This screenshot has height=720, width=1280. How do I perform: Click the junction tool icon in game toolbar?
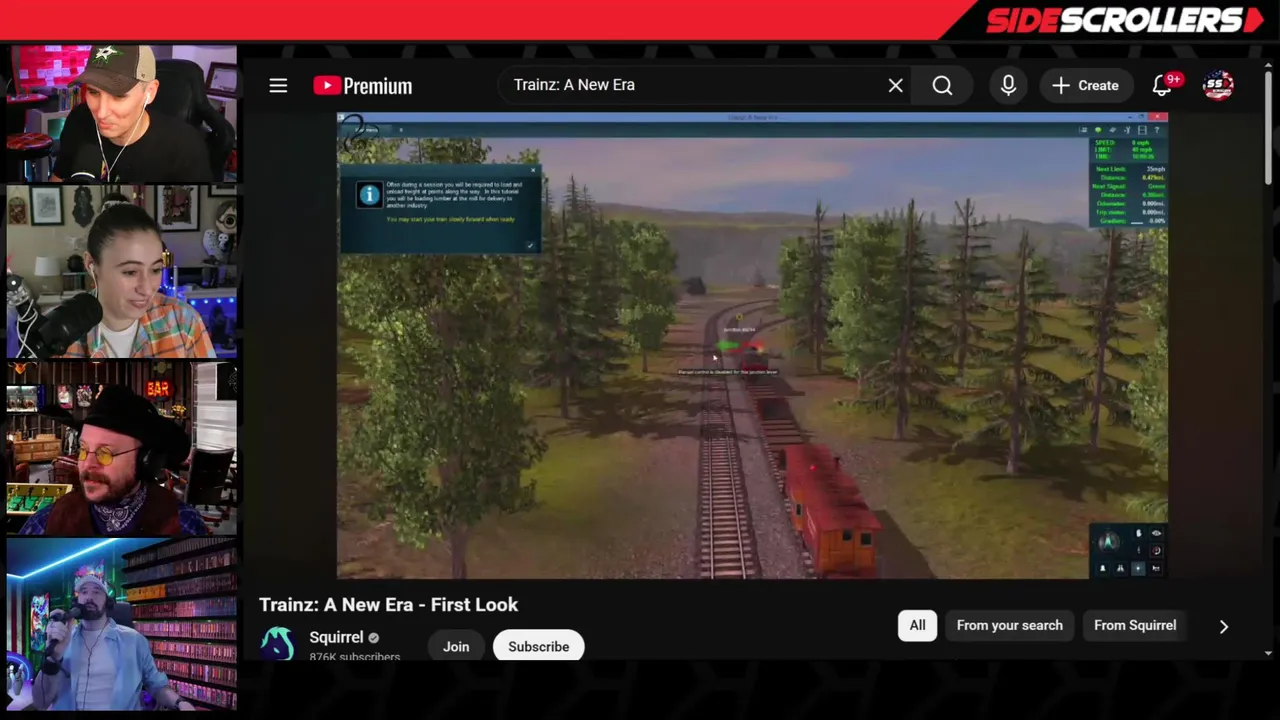tap(1127, 131)
